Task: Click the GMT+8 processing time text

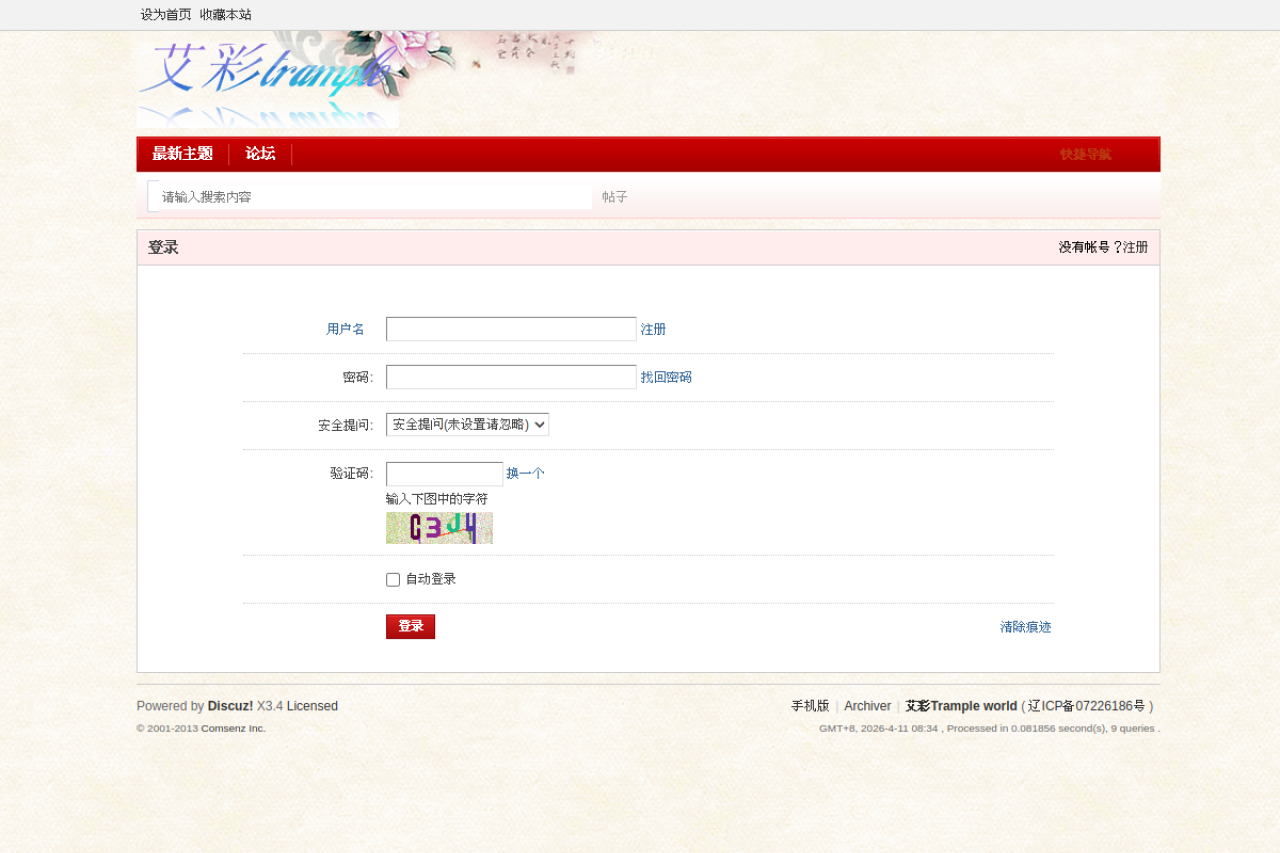Action: click(x=989, y=728)
